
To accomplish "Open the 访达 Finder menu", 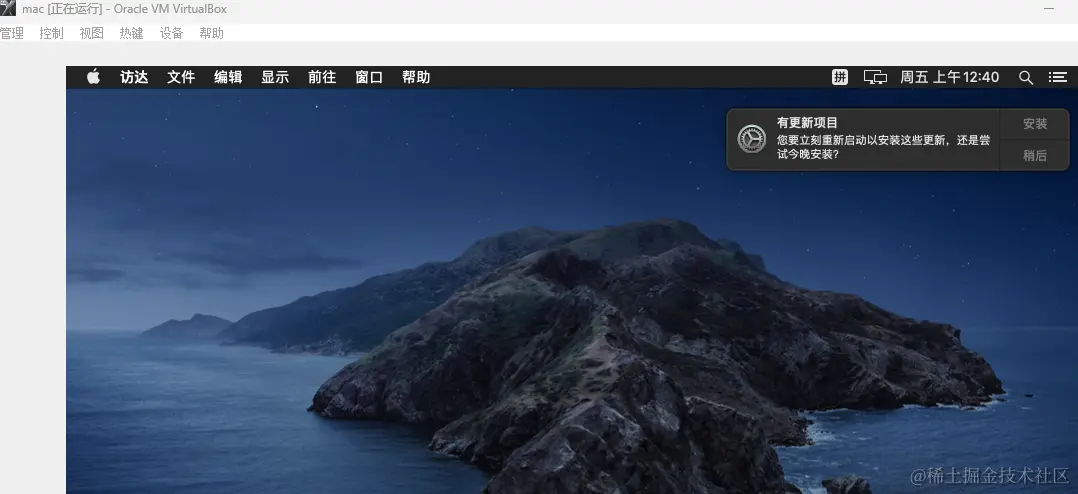I will point(134,78).
